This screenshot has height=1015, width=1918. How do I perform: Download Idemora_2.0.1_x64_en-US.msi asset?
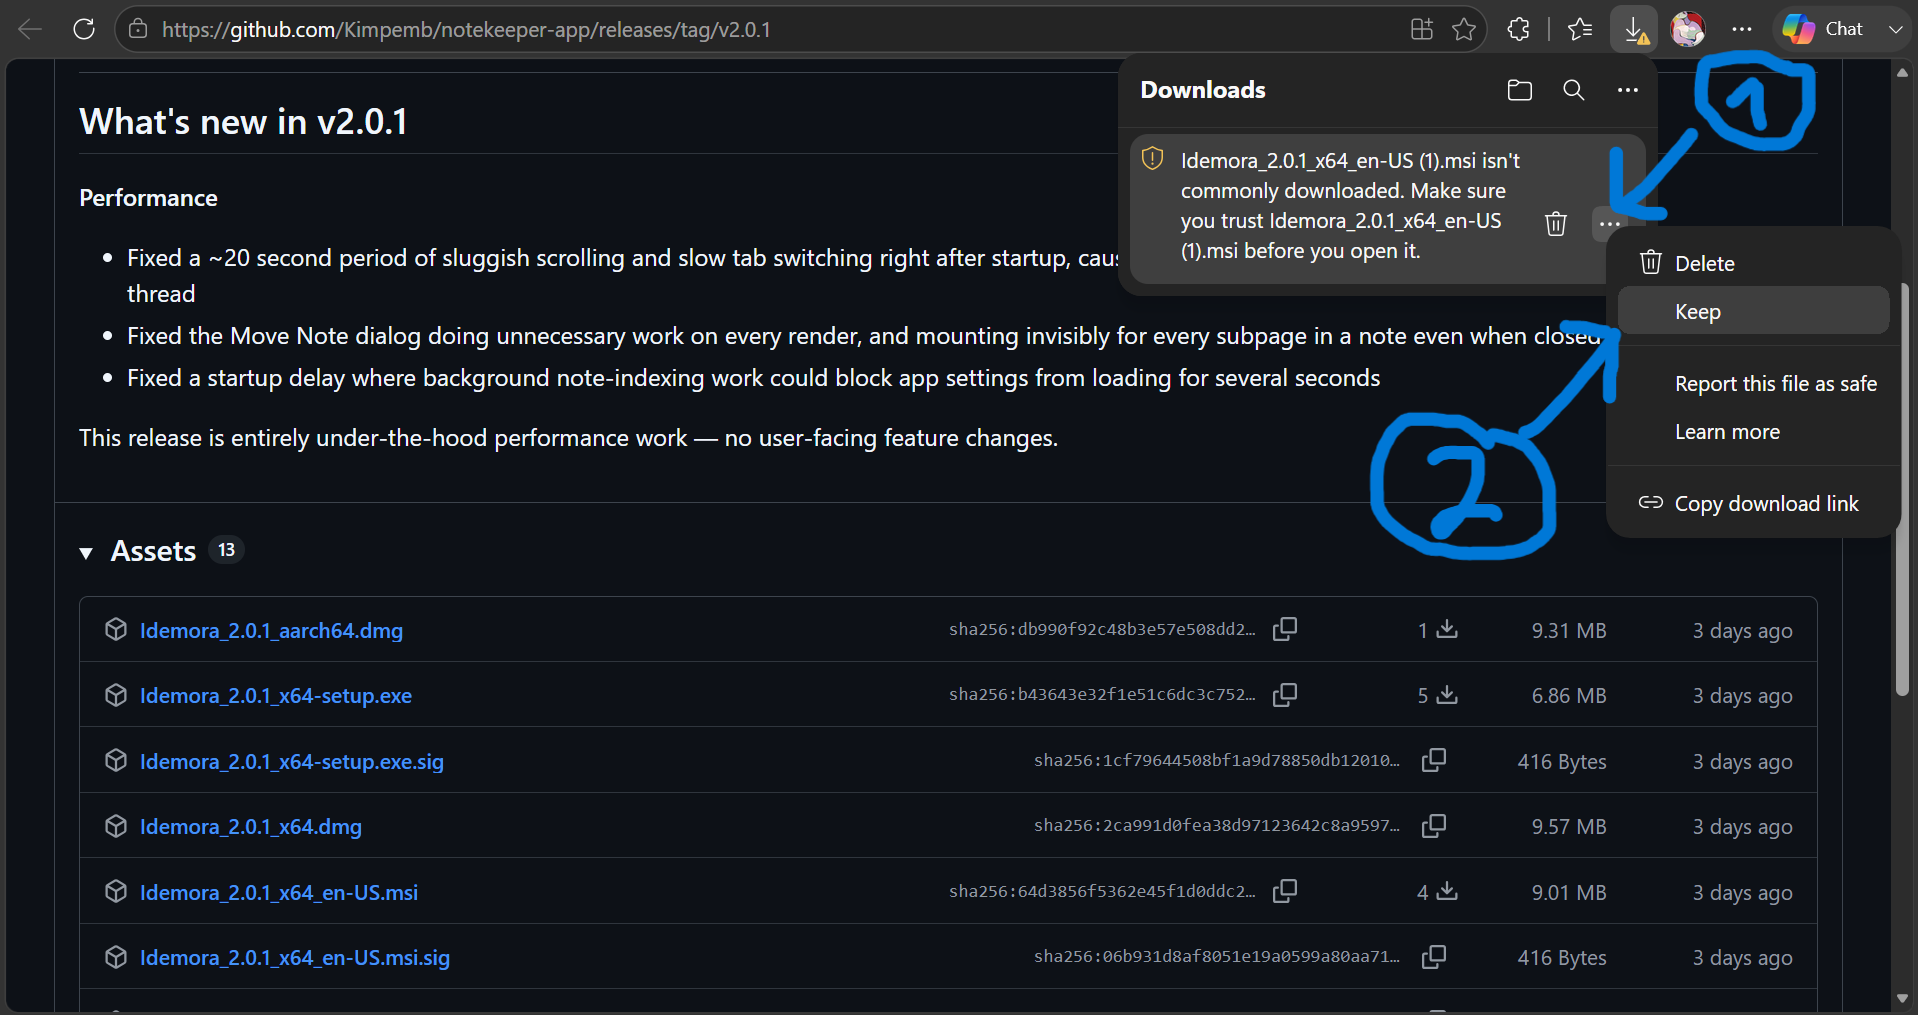click(279, 892)
